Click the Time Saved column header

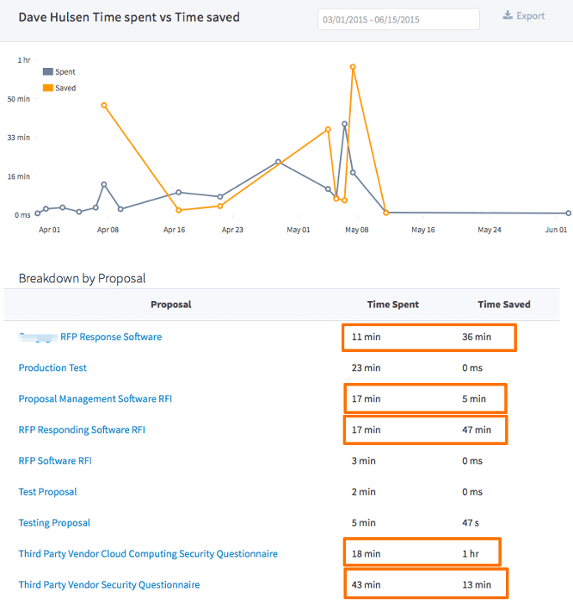(x=504, y=304)
